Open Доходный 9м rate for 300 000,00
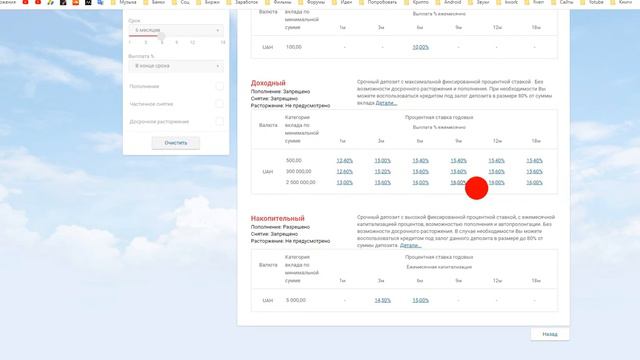 click(x=458, y=172)
